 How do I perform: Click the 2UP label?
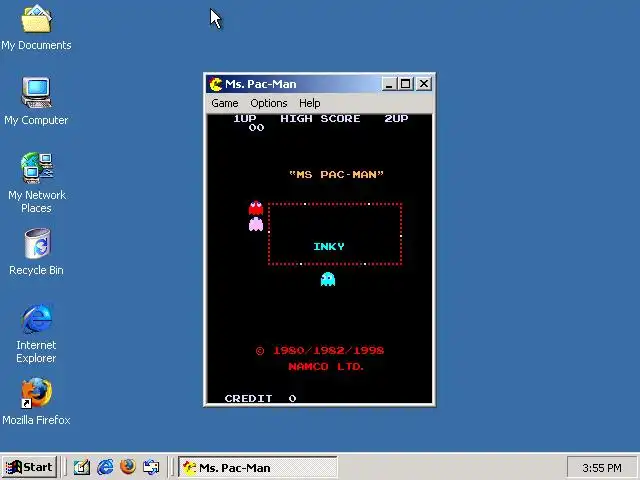point(396,119)
